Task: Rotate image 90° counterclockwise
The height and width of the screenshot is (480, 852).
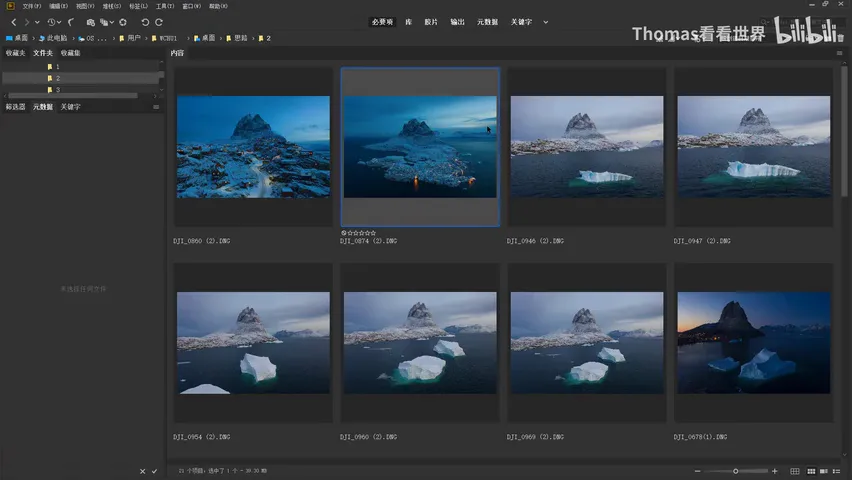Action: 145,22
